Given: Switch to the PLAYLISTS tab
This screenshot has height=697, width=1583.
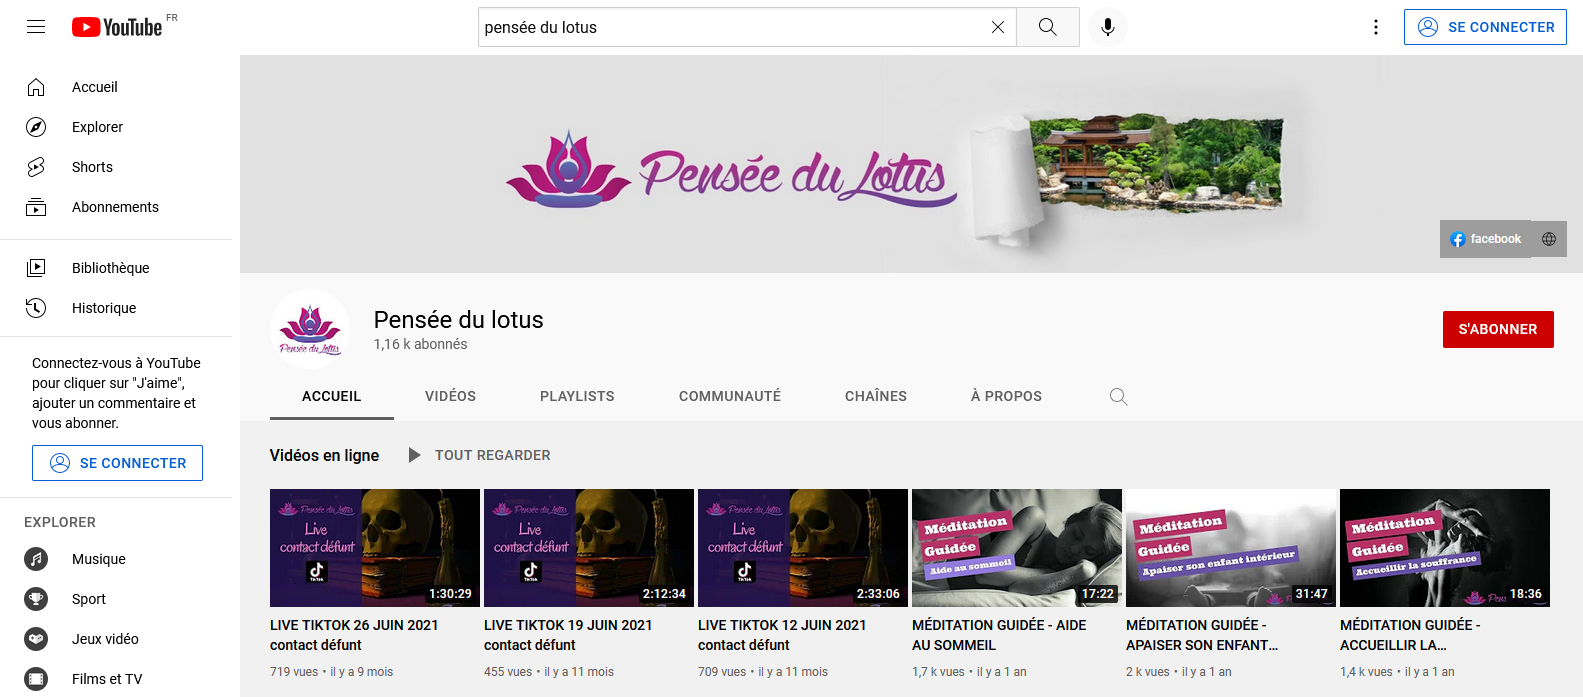Looking at the screenshot, I should (x=577, y=396).
